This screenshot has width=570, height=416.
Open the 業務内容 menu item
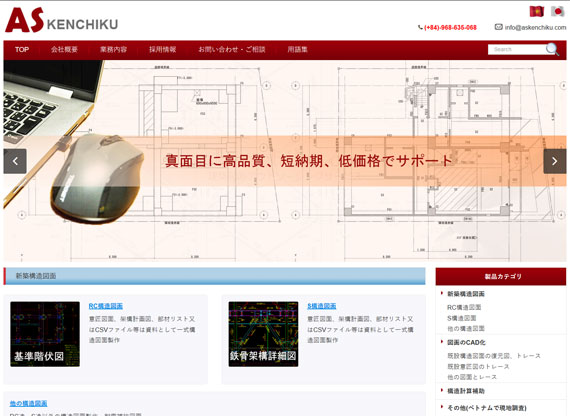pyautogui.click(x=113, y=49)
